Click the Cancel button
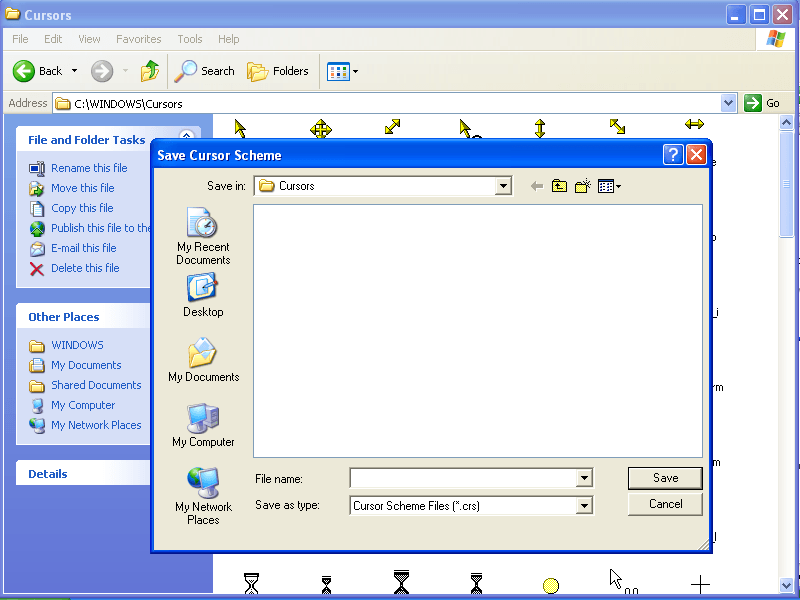This screenshot has width=800, height=600. coord(664,504)
